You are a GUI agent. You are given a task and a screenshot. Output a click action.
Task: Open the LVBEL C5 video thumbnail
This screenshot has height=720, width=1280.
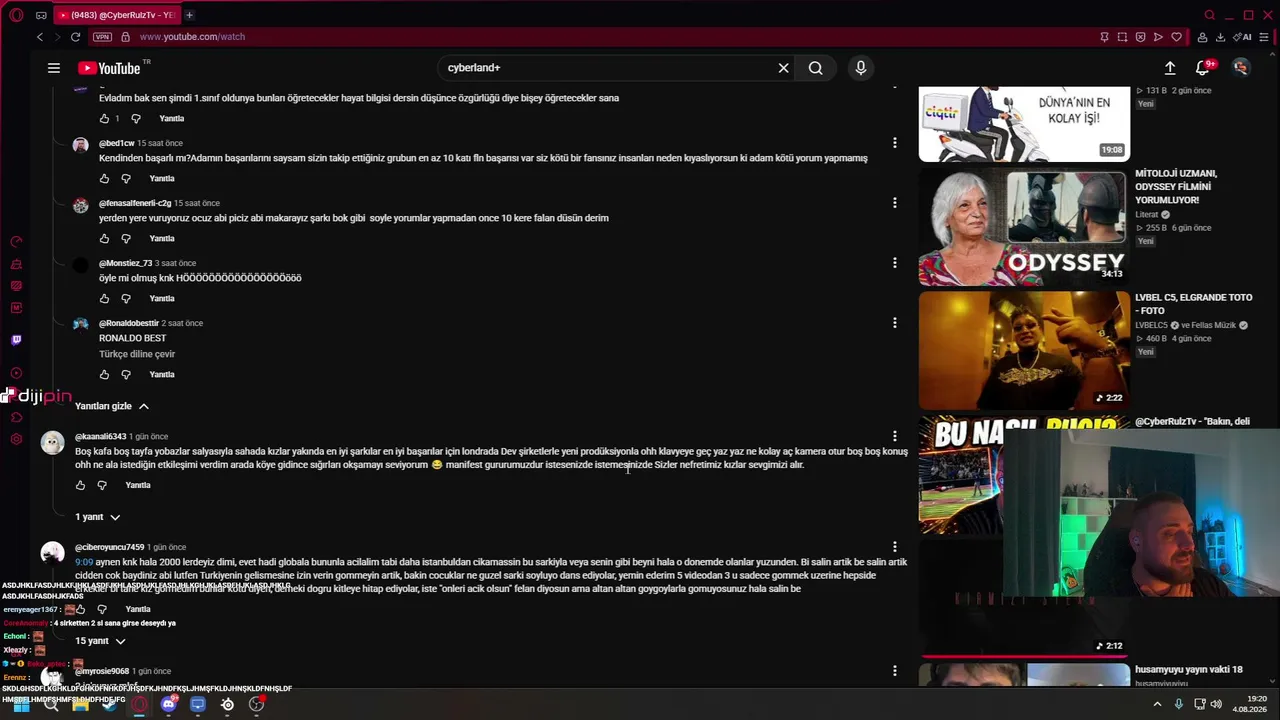coord(1024,350)
